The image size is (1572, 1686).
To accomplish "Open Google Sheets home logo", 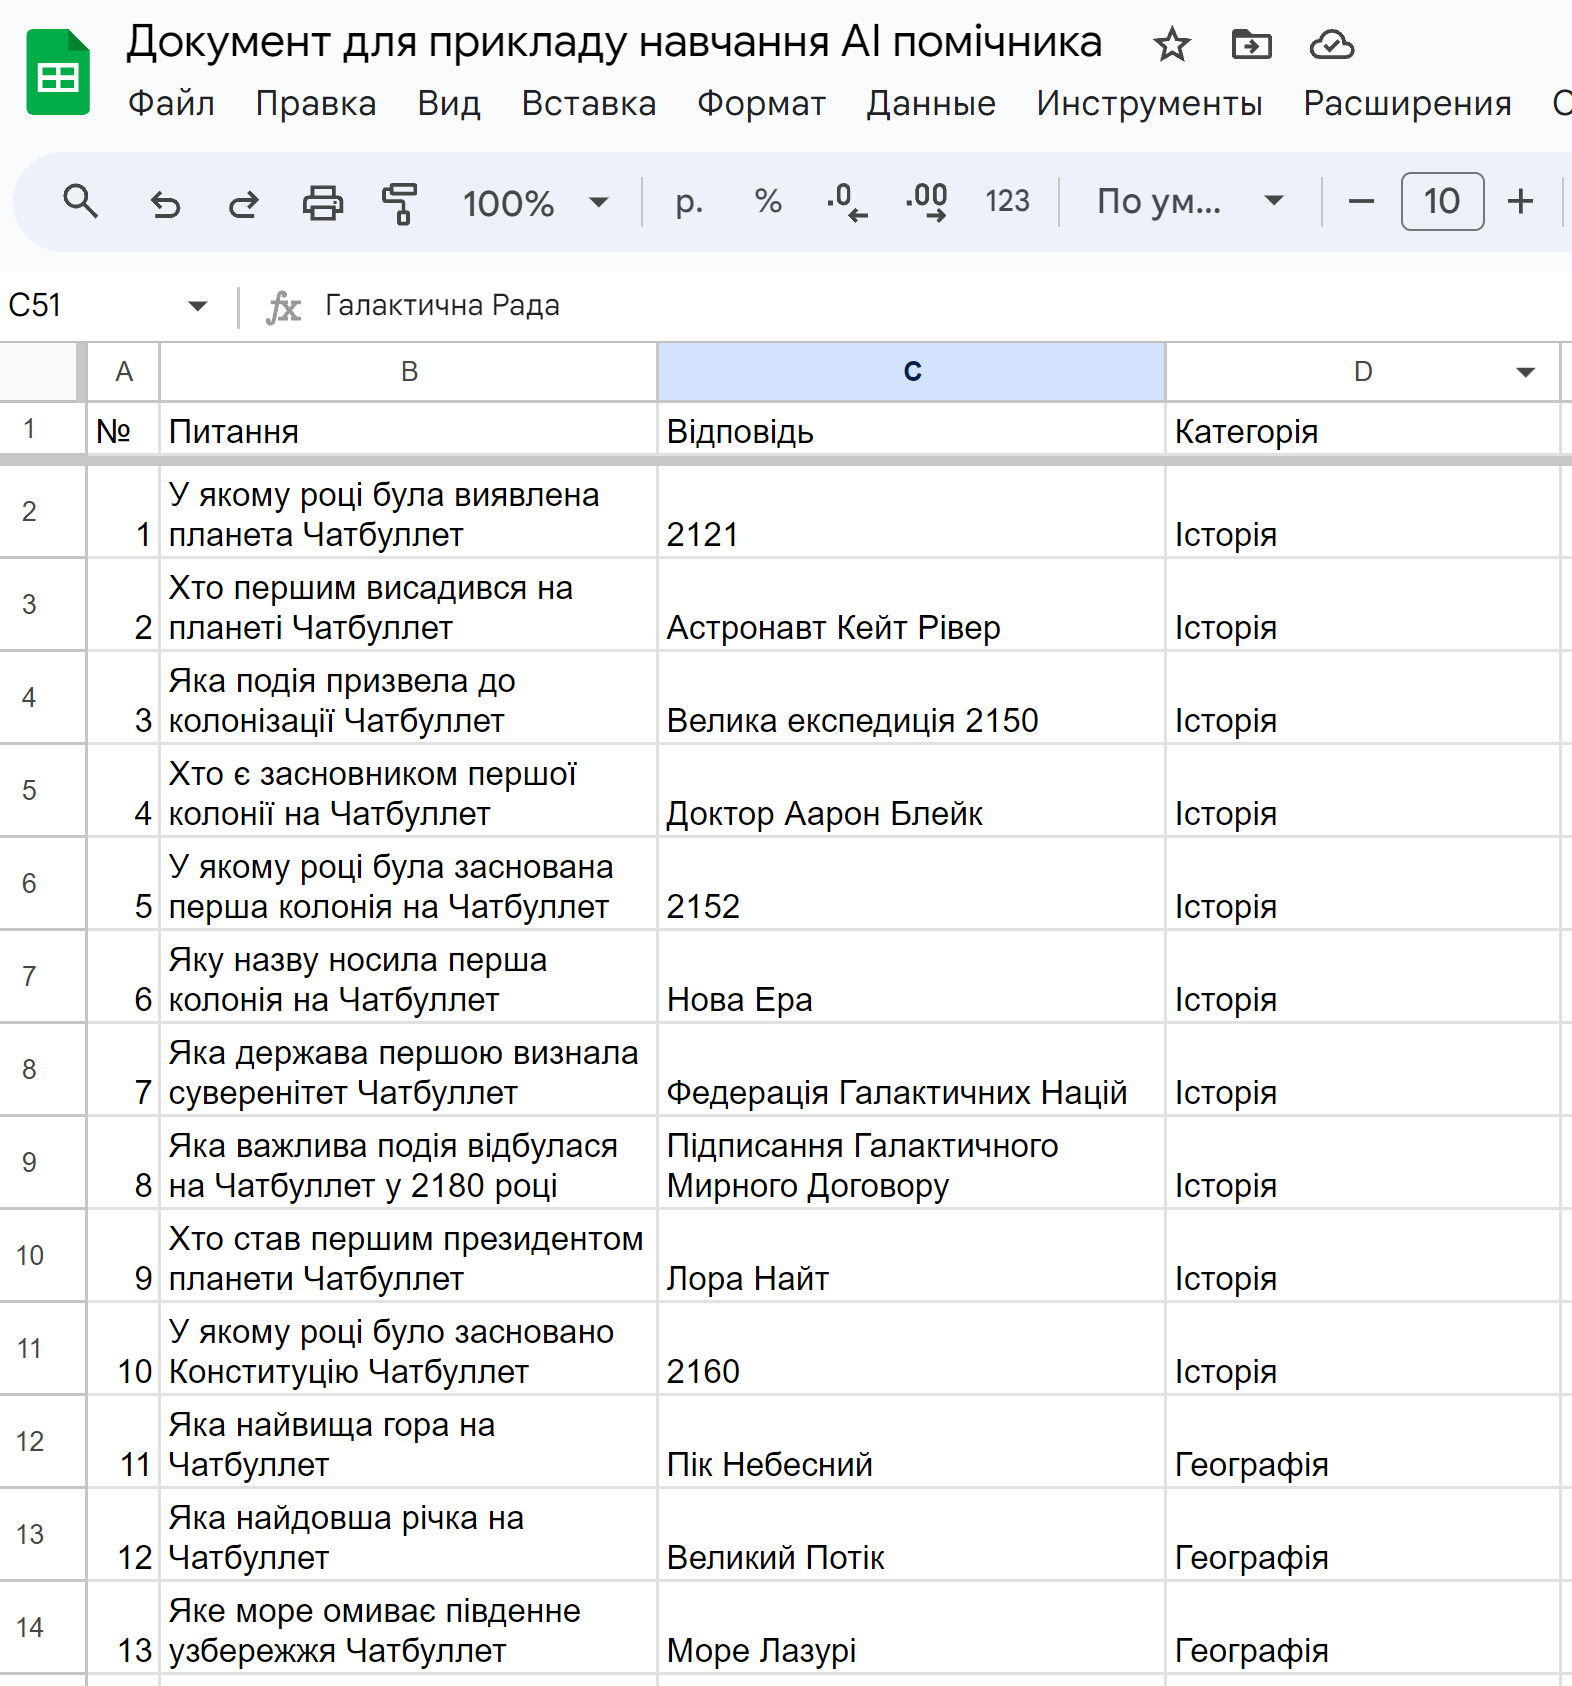I will tap(58, 73).
